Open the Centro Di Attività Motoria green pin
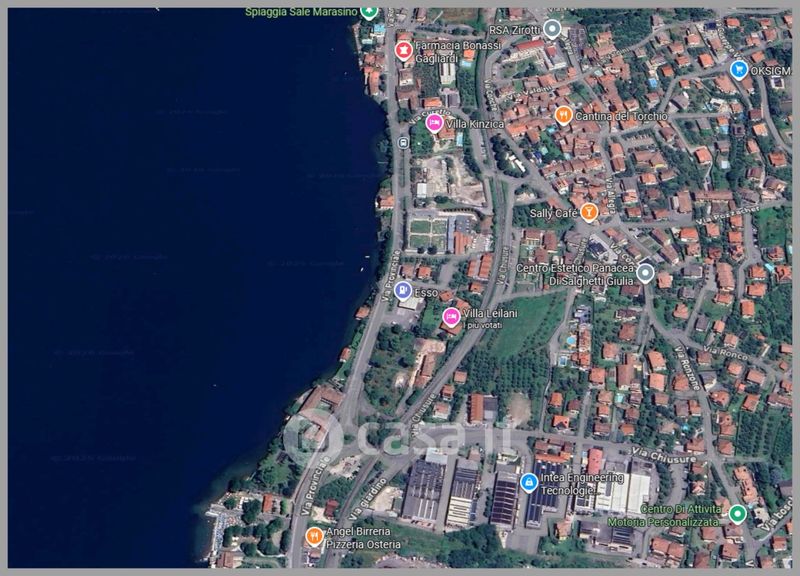This screenshot has height=576, width=800. 737,514
